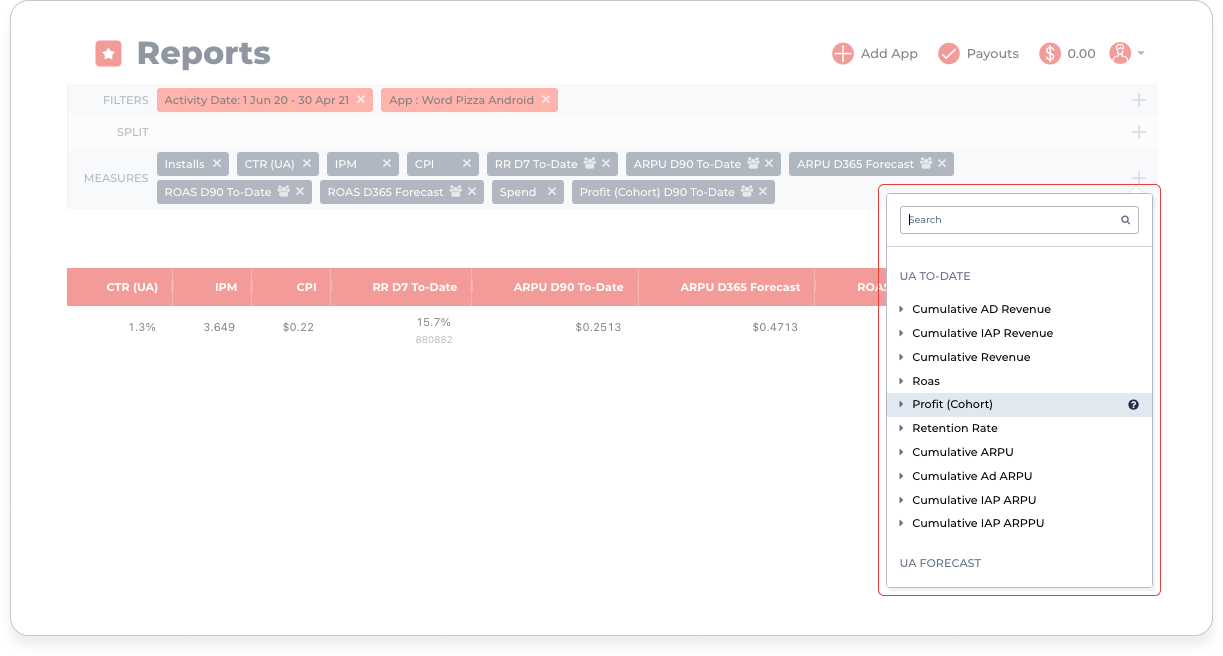Click the UA TO-DATE section heading

(935, 276)
